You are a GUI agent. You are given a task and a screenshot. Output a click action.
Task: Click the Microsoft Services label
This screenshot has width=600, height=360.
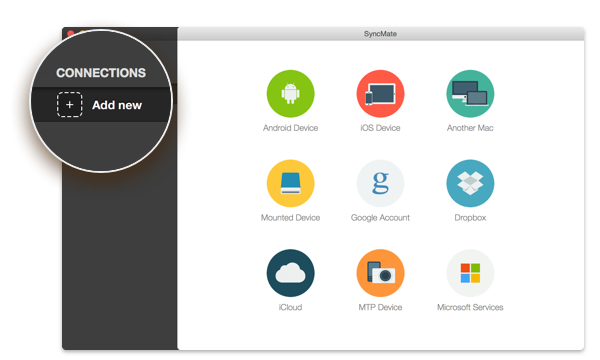[470, 307]
